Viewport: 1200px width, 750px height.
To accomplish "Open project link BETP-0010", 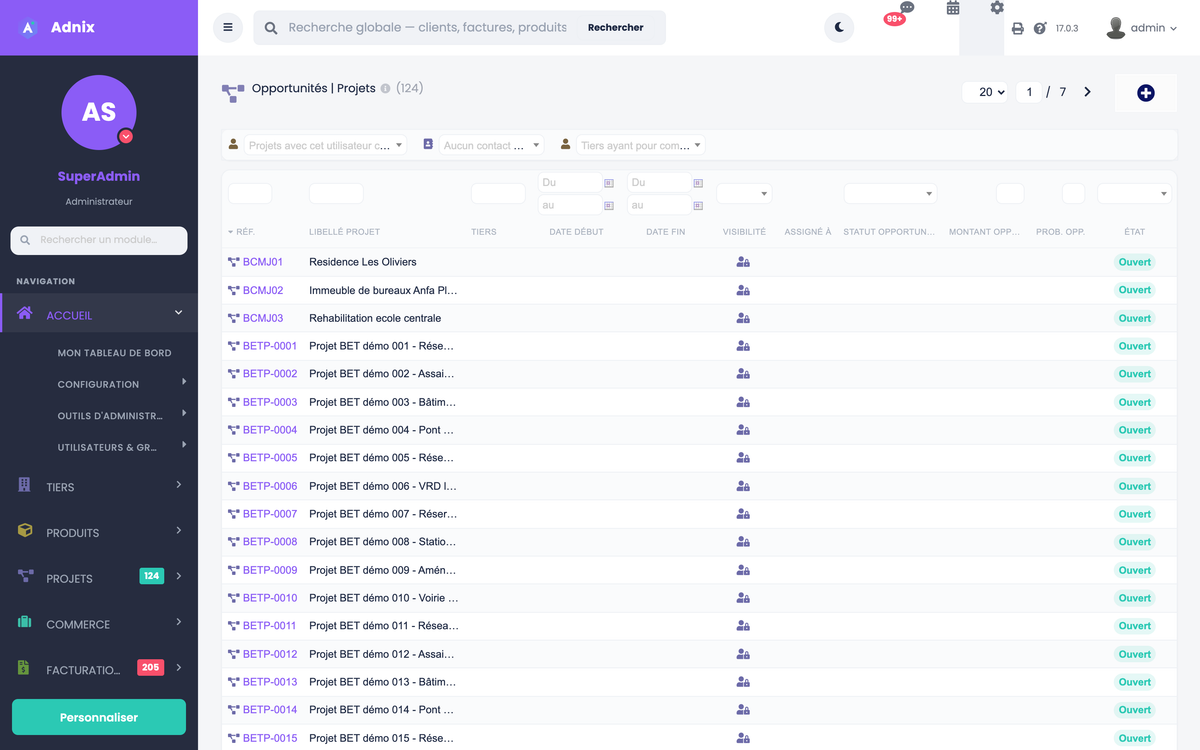I will point(270,598).
